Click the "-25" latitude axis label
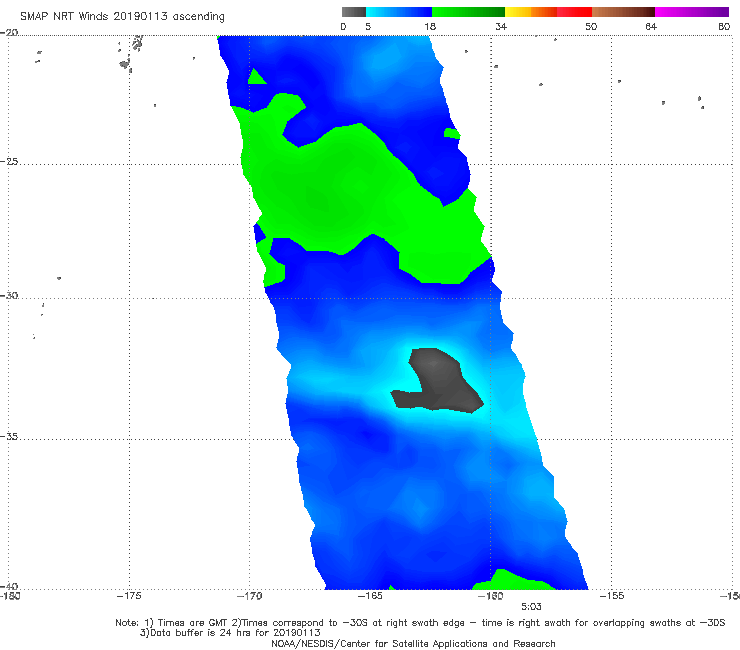740x650 pixels. (x=9, y=161)
